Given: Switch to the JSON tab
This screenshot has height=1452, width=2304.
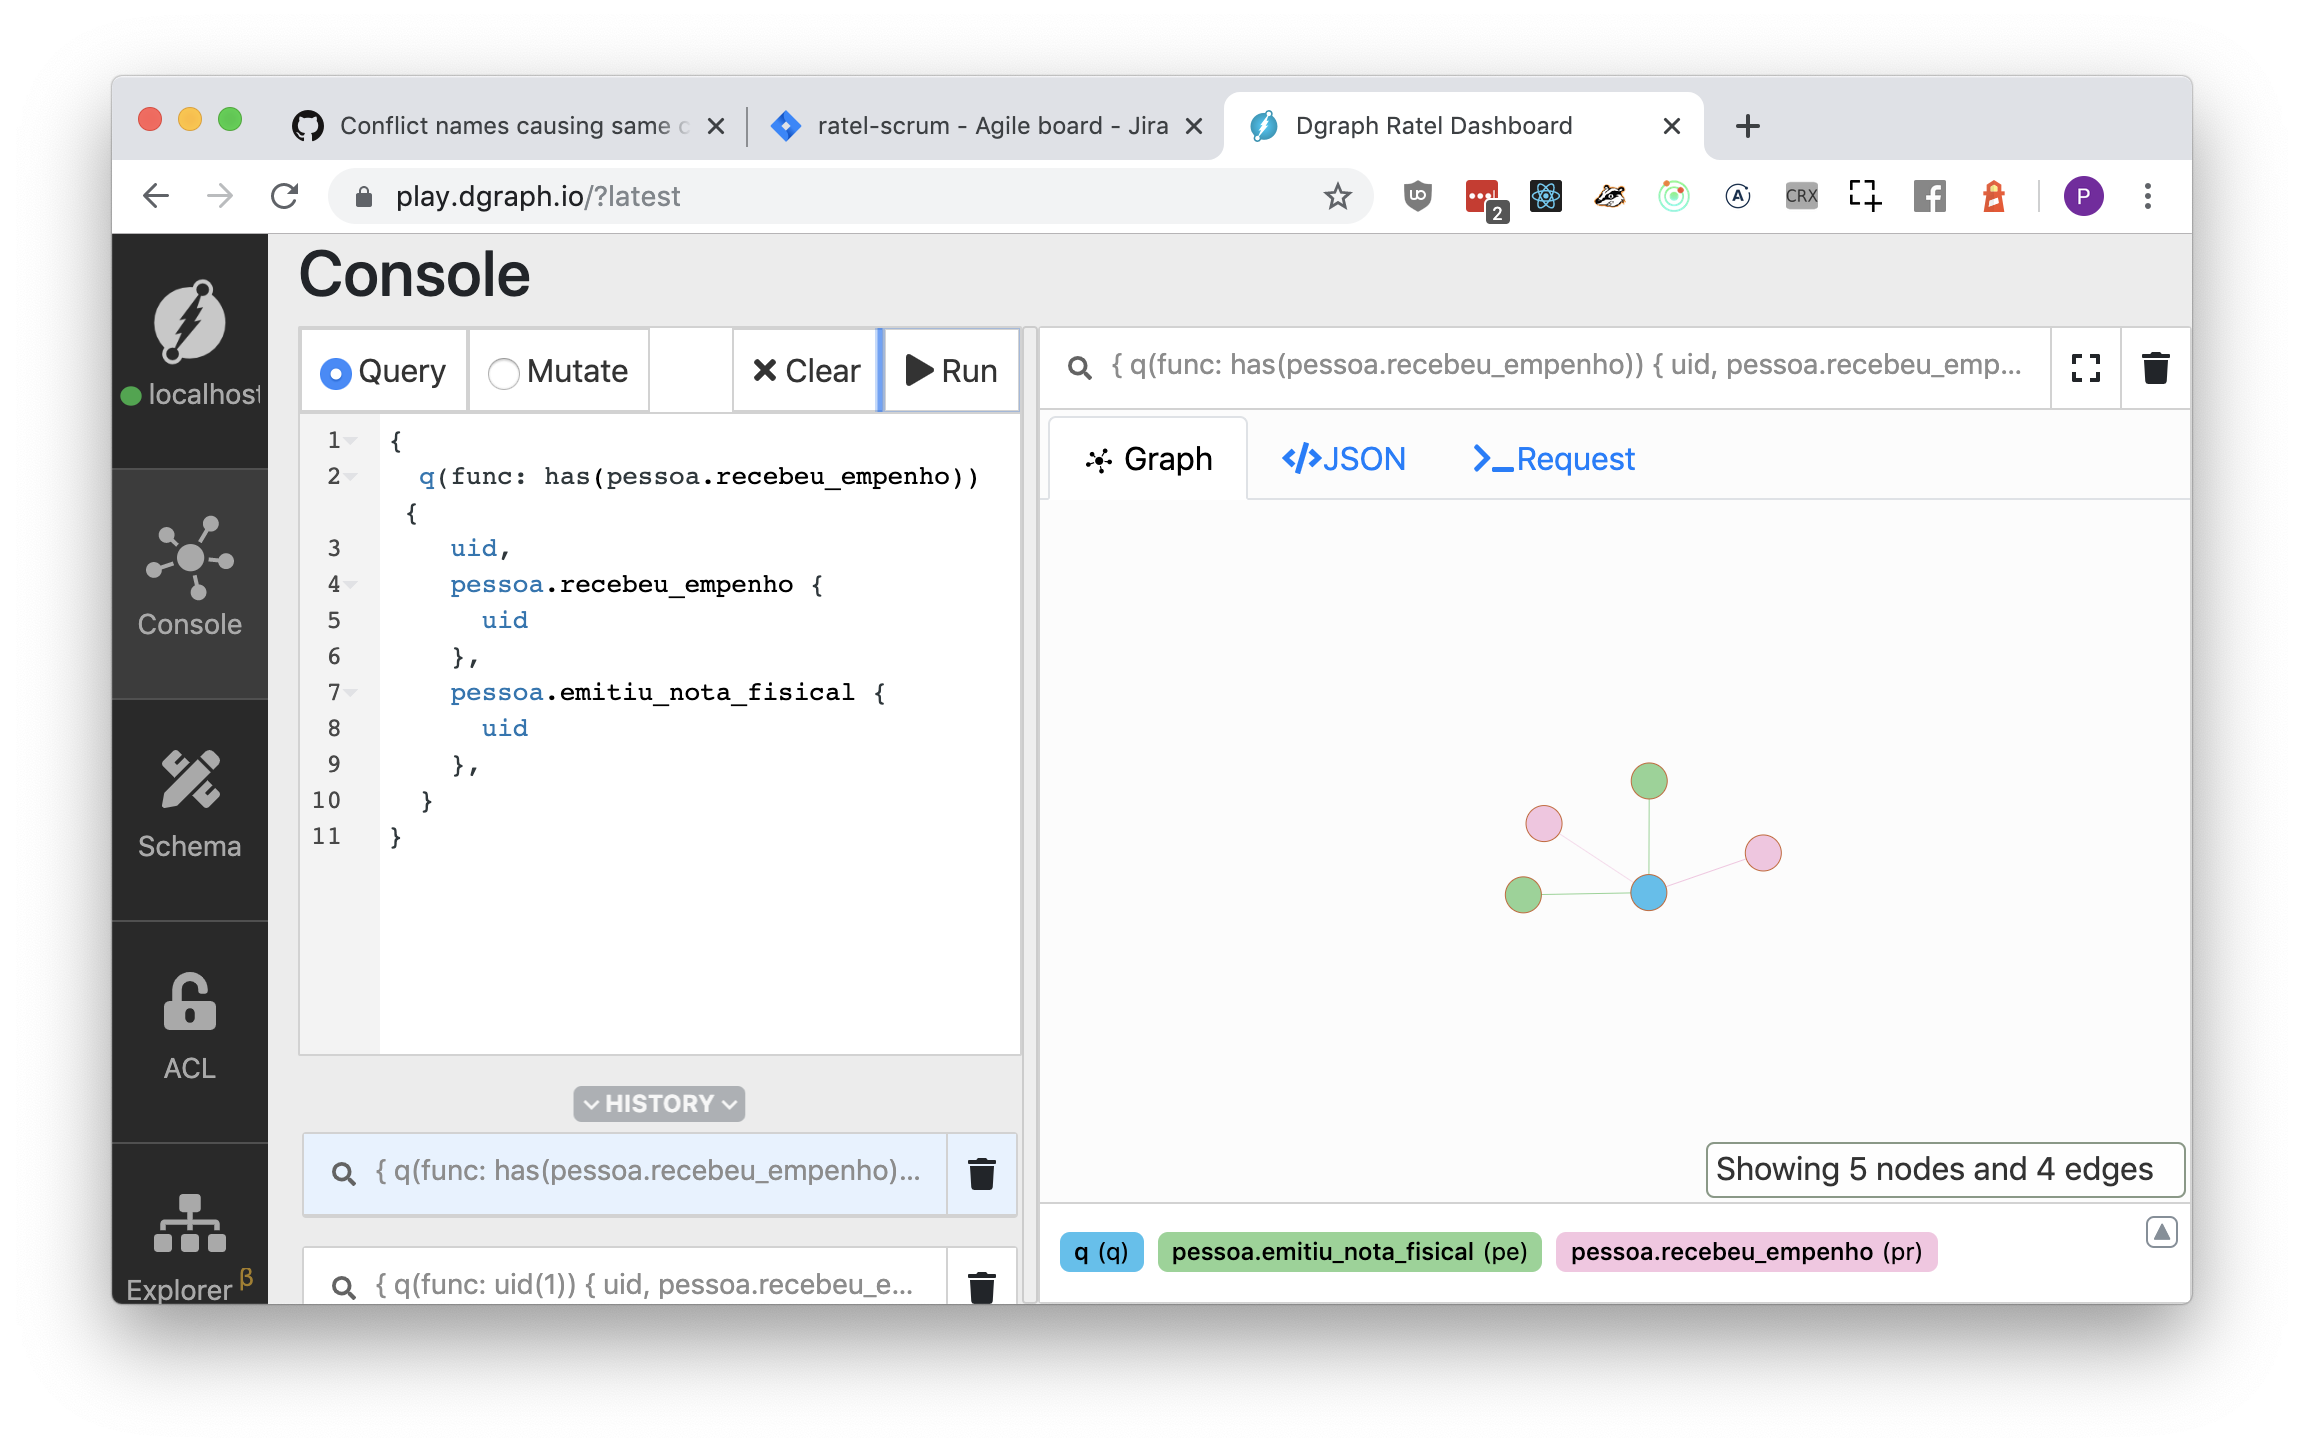Looking at the screenshot, I should (1343, 459).
